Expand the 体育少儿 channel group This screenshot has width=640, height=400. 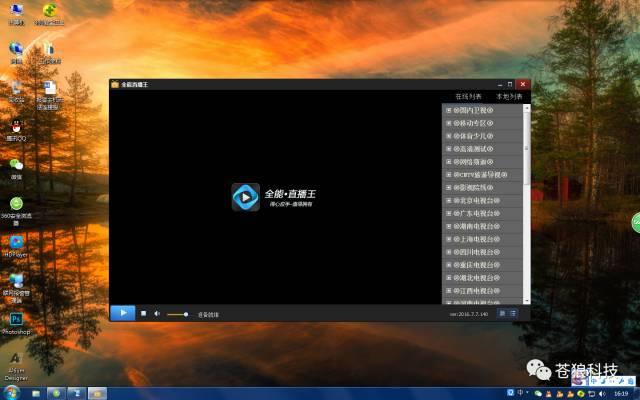pos(449,136)
